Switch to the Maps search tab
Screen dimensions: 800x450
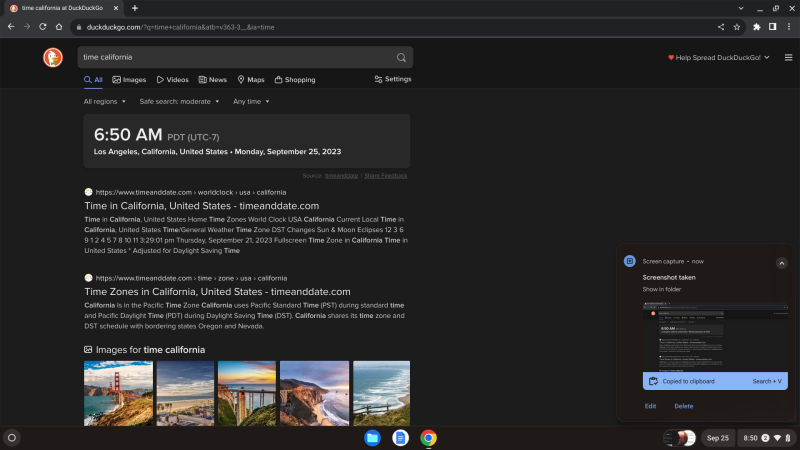[250, 79]
